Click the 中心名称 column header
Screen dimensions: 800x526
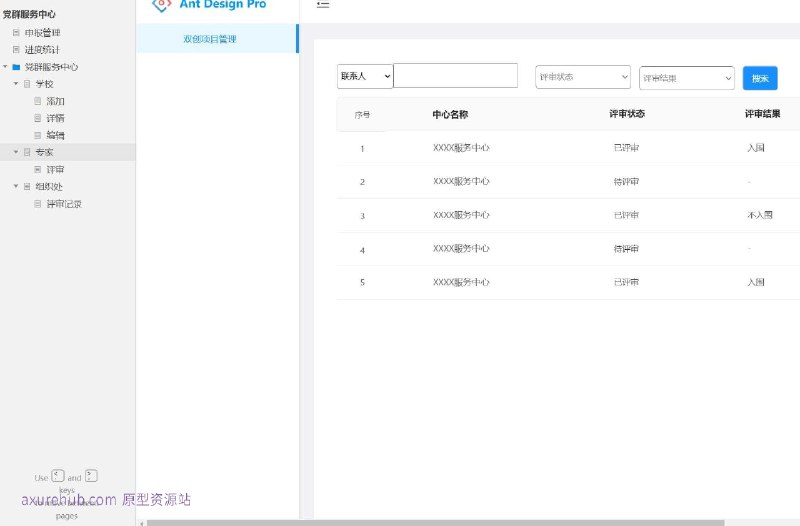click(450, 114)
